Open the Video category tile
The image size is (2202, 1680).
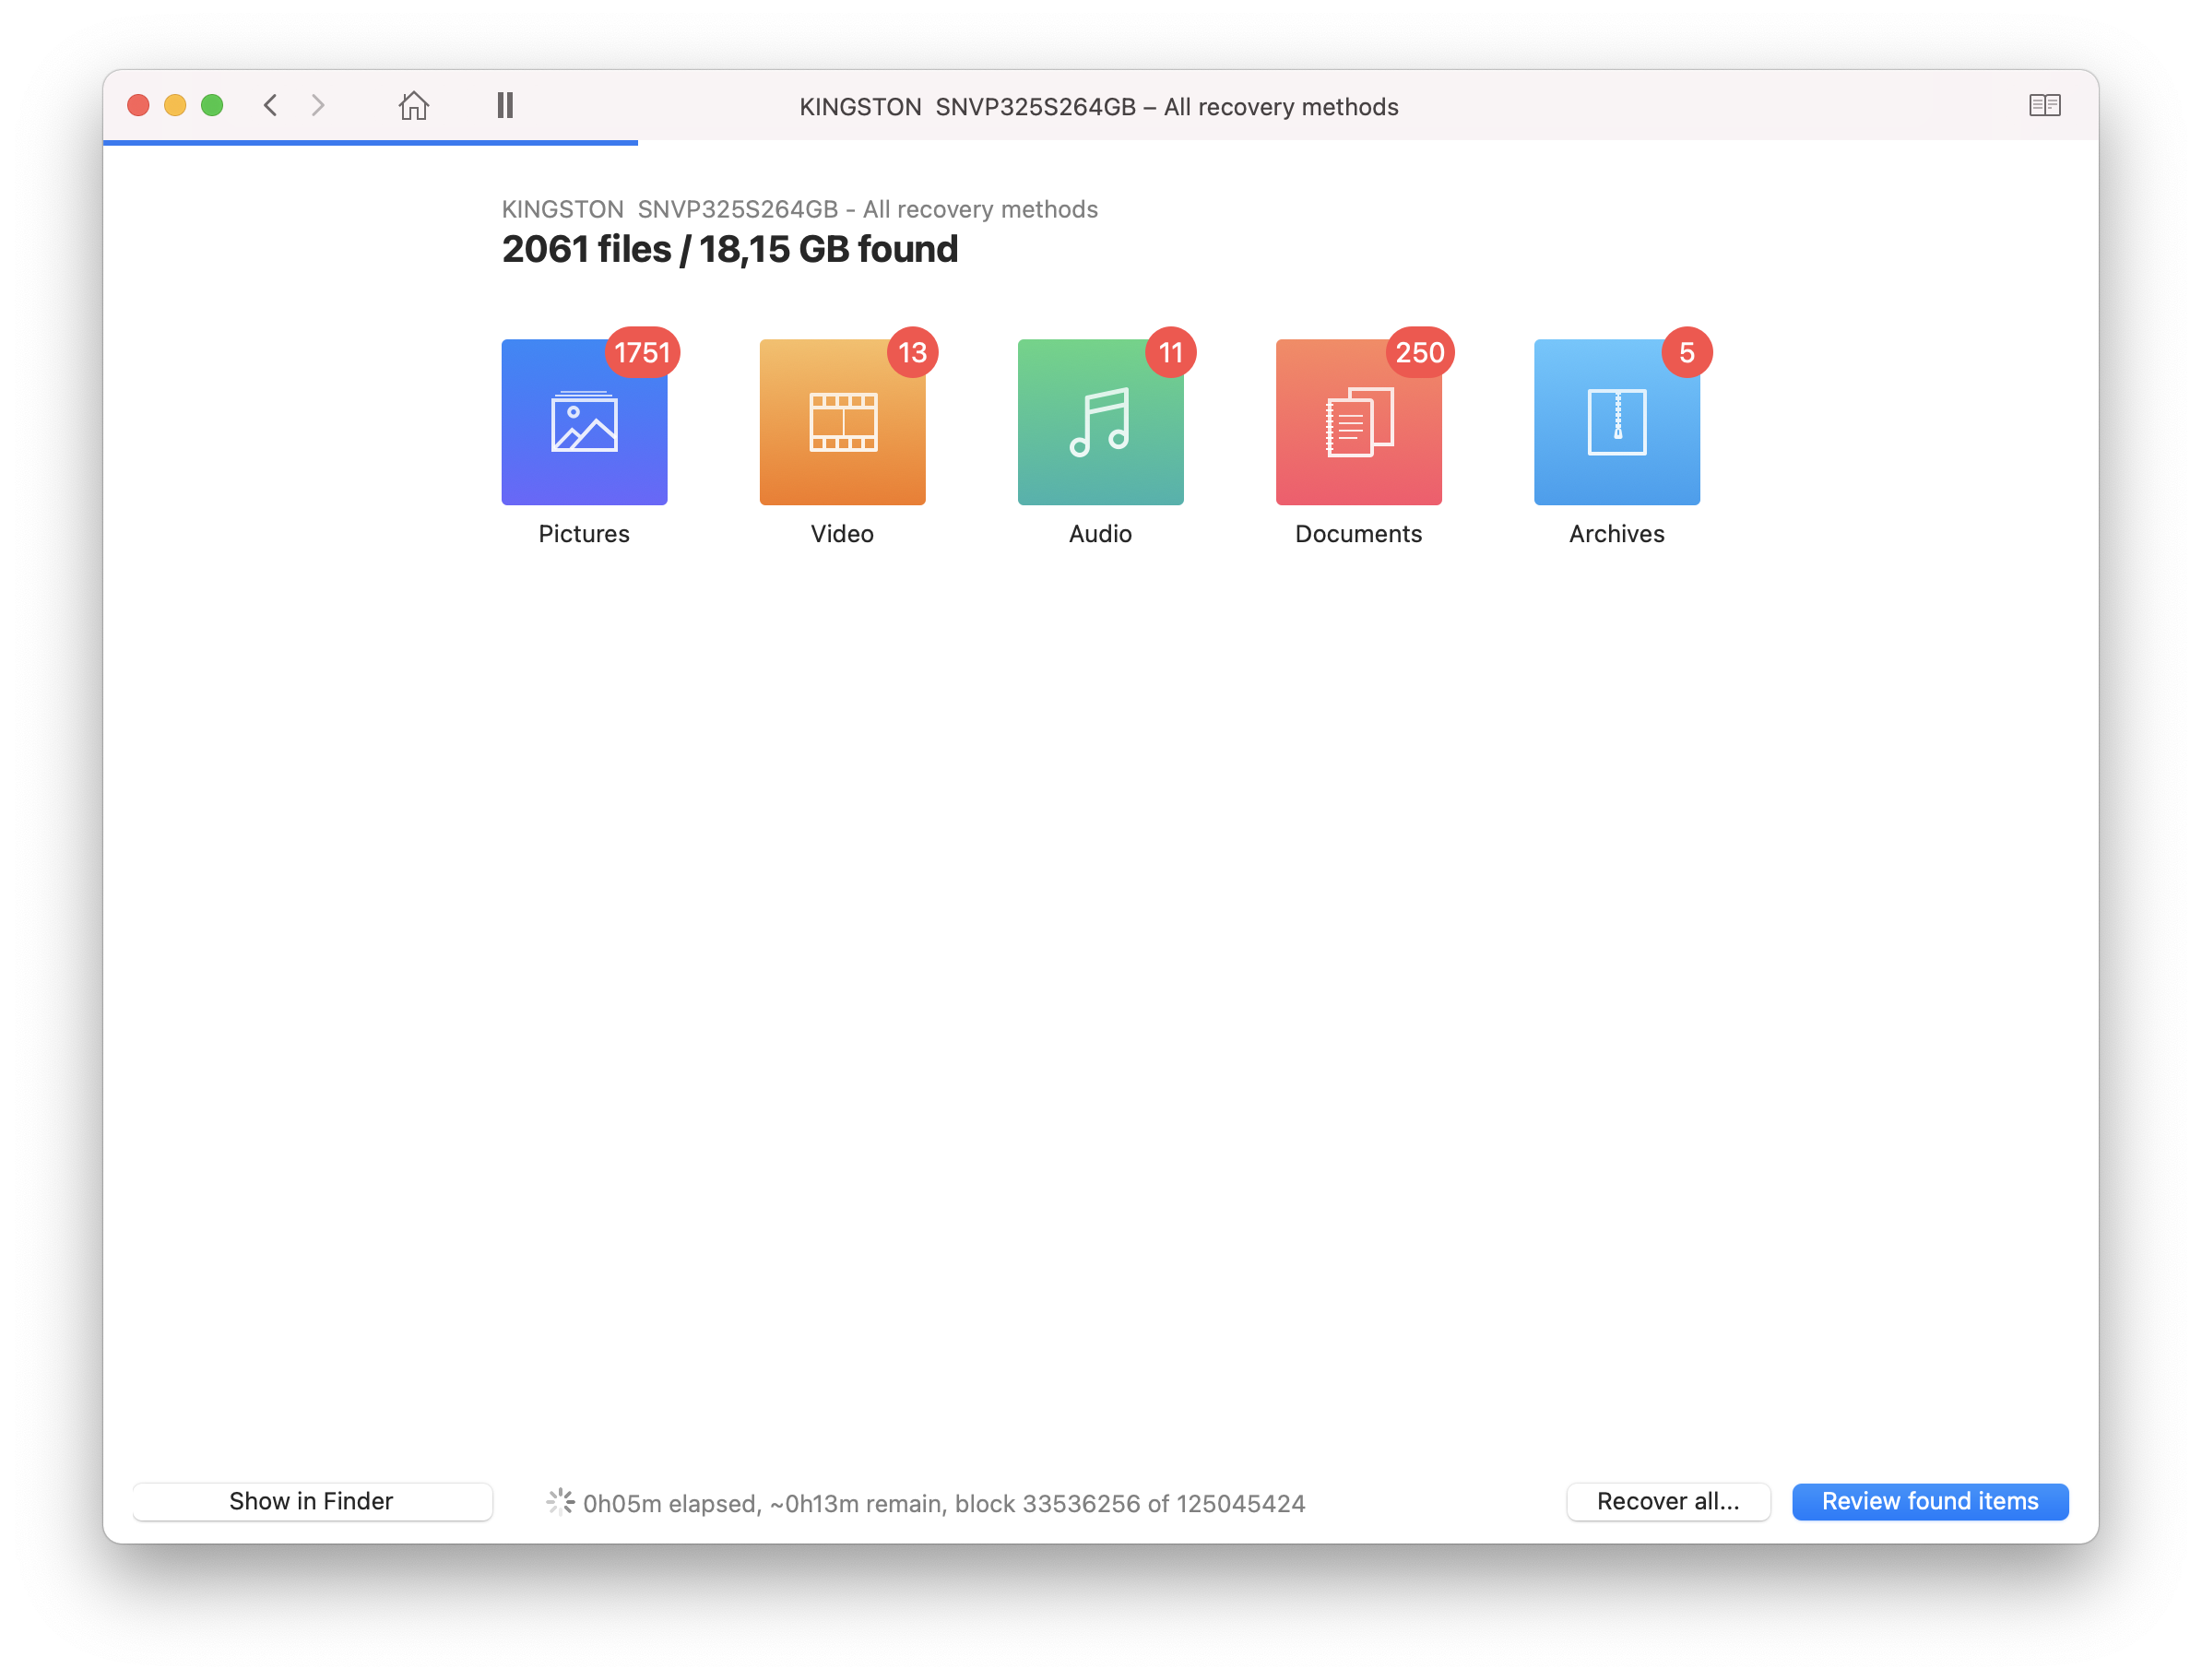pyautogui.click(x=842, y=422)
